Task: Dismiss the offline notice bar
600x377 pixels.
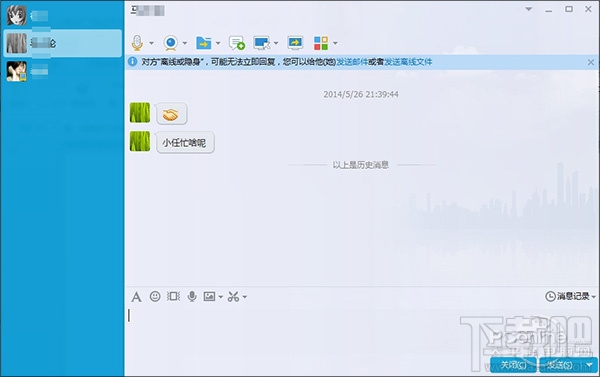Action: pyautogui.click(x=591, y=62)
